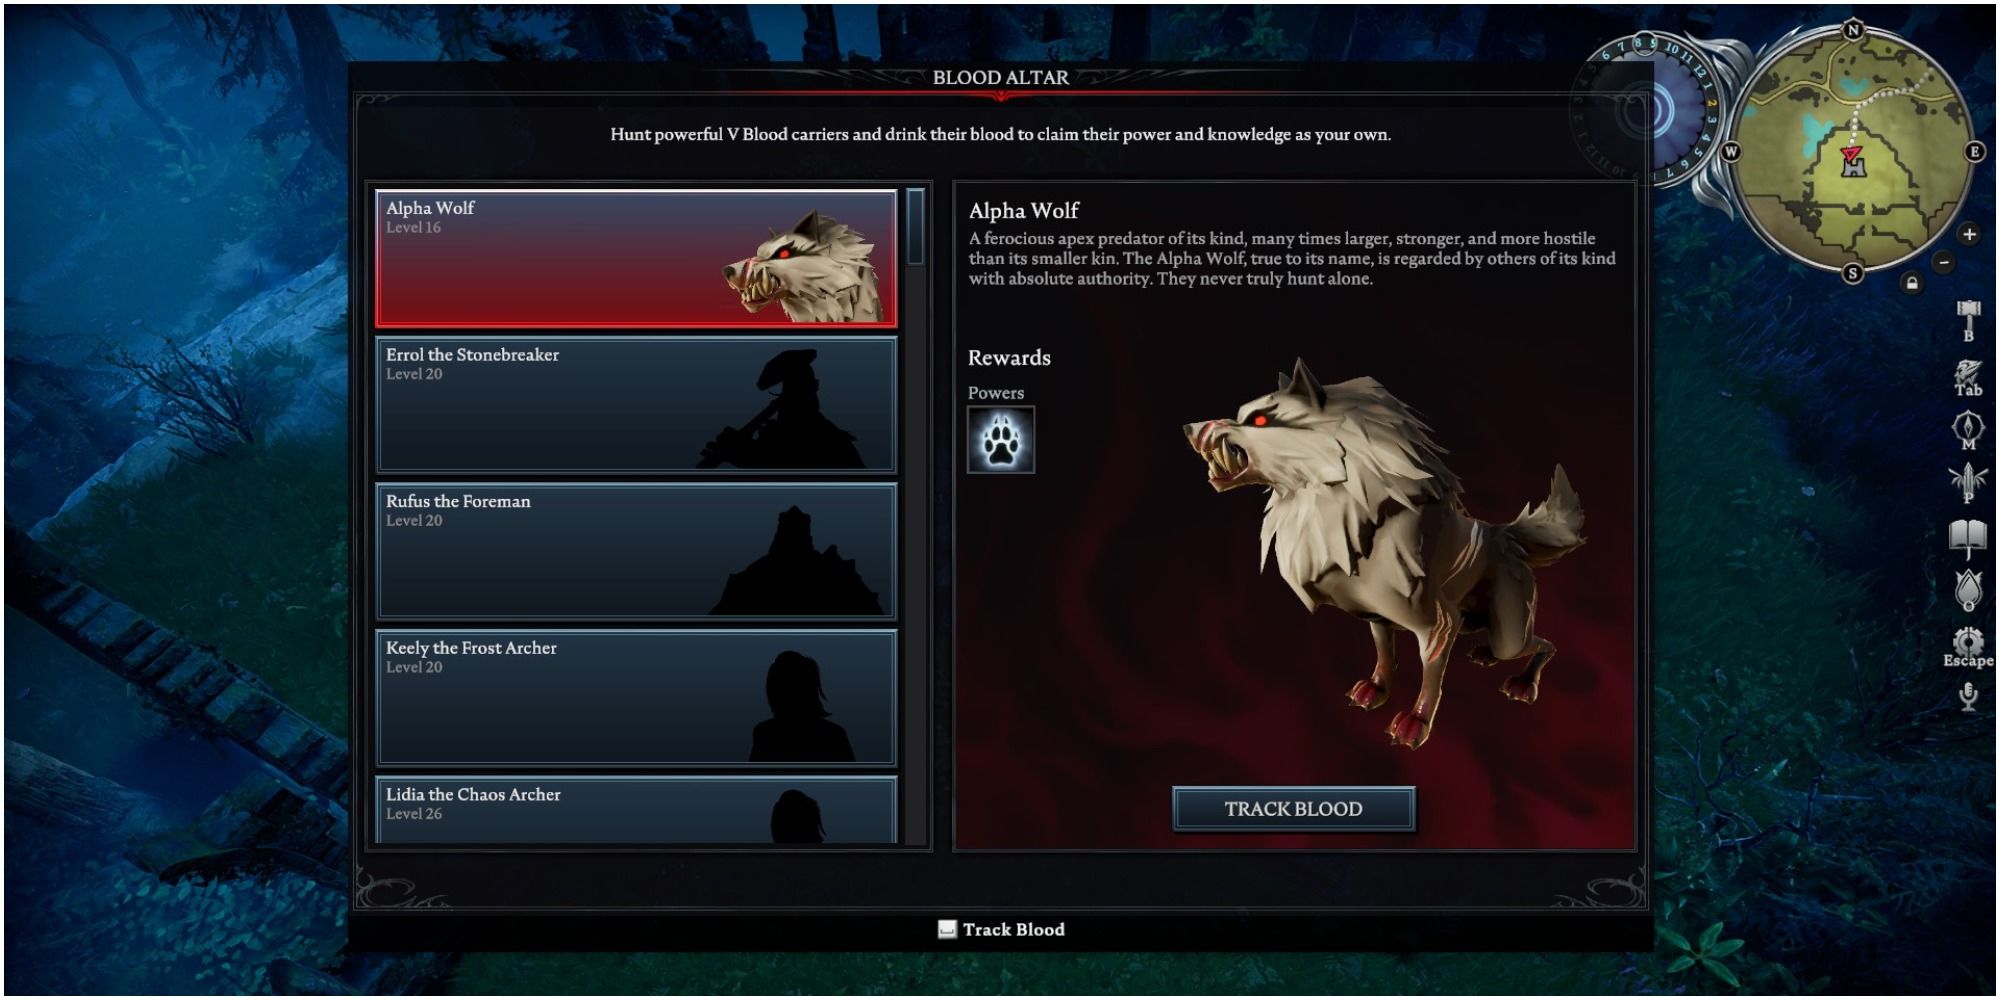
Task: Zoom in on the minimap
Action: click(x=1969, y=234)
